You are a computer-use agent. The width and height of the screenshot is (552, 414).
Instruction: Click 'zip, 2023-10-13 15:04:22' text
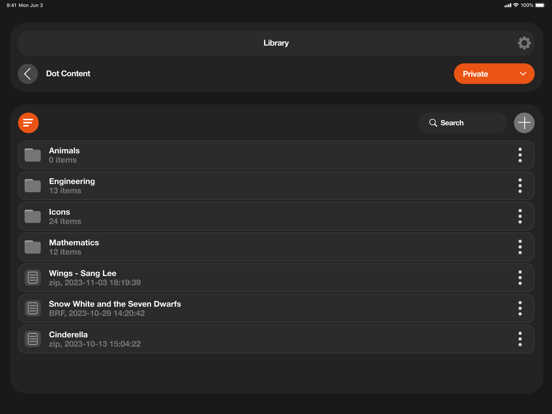[x=95, y=344]
